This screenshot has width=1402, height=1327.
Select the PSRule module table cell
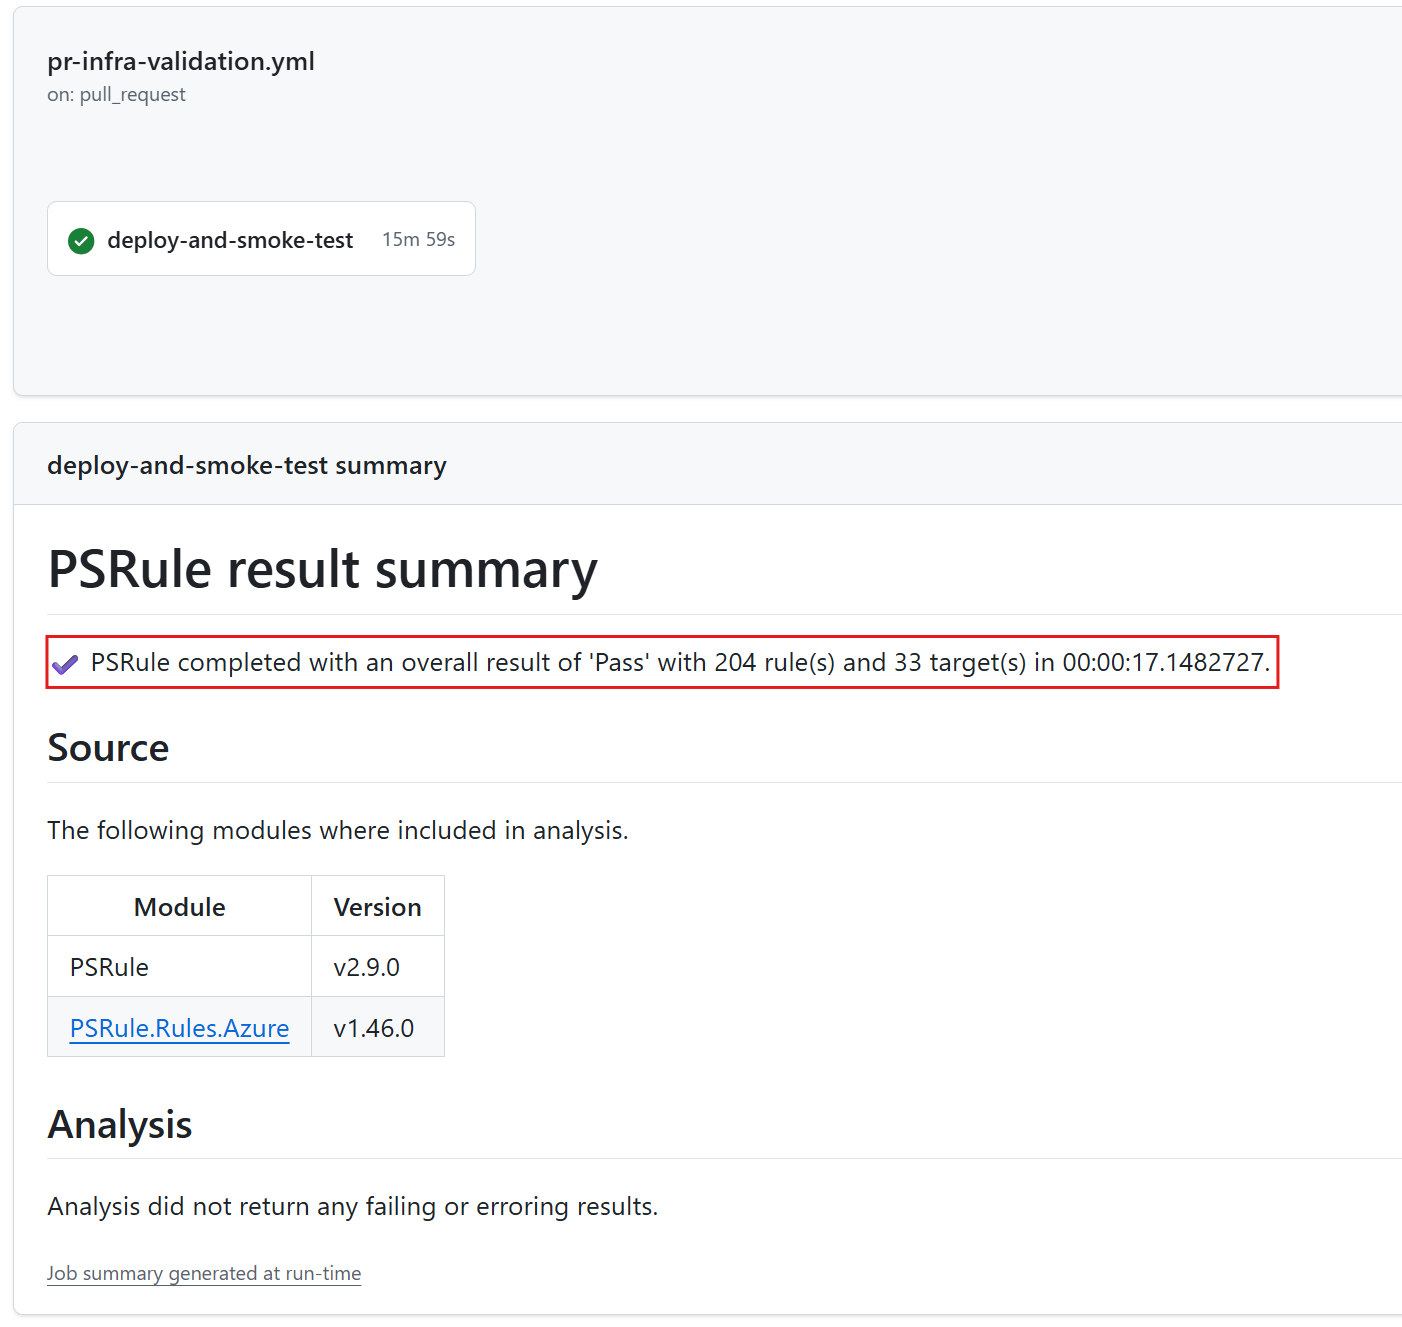pyautogui.click(x=109, y=967)
